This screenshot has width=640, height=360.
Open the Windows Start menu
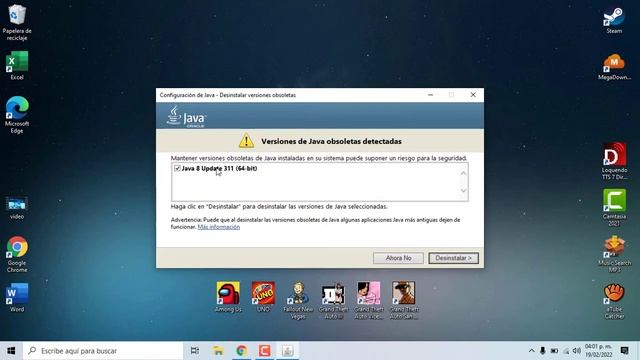pos(11,351)
